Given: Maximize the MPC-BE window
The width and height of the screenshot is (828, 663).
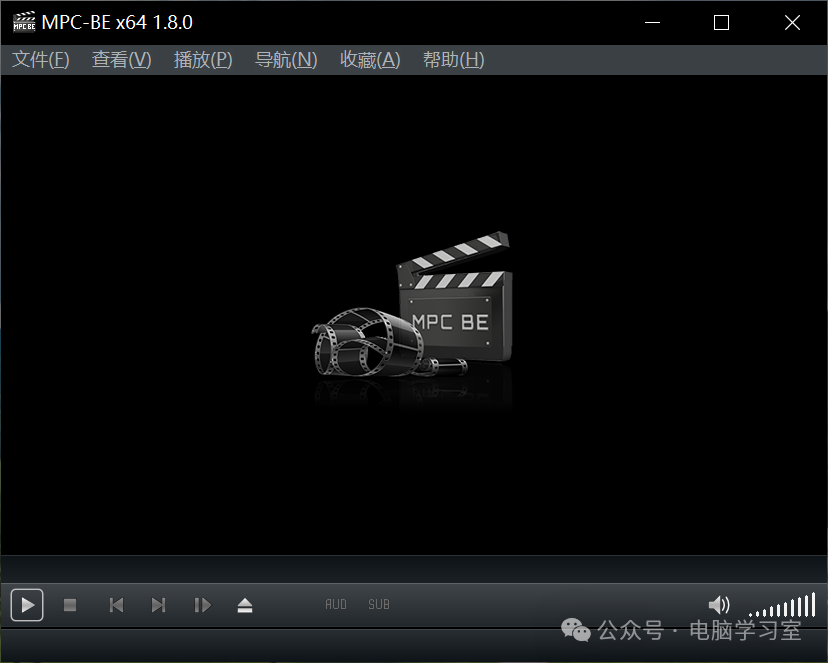Looking at the screenshot, I should tap(721, 22).
